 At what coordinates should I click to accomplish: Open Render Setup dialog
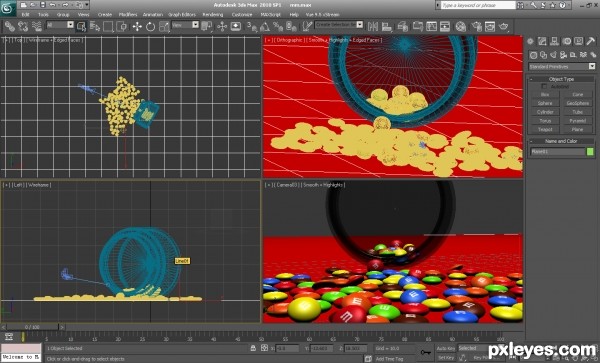click(476, 26)
